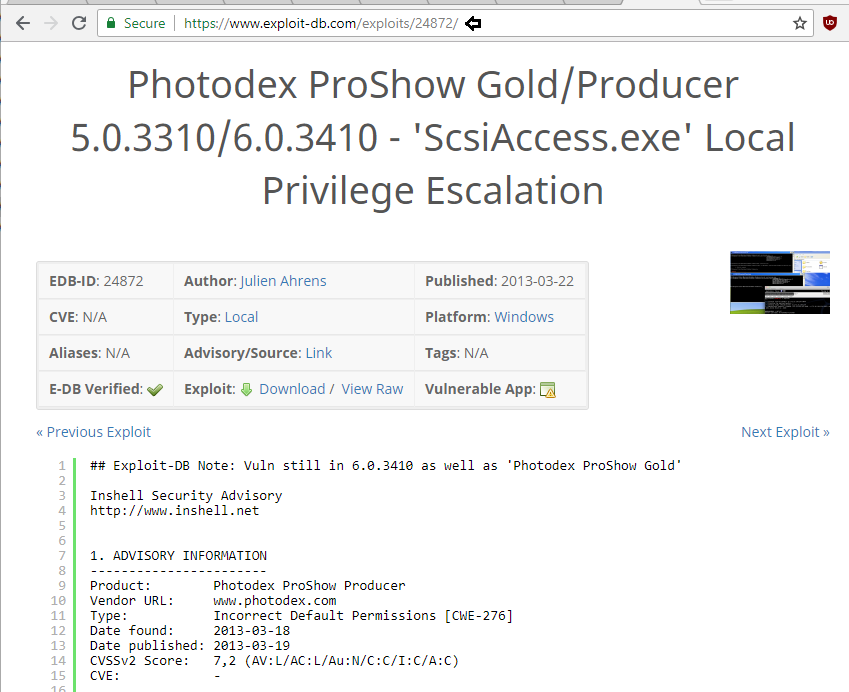Viewport: 849px width, 692px height.
Task: Click the http://www.inshell.net line
Action: click(x=174, y=511)
